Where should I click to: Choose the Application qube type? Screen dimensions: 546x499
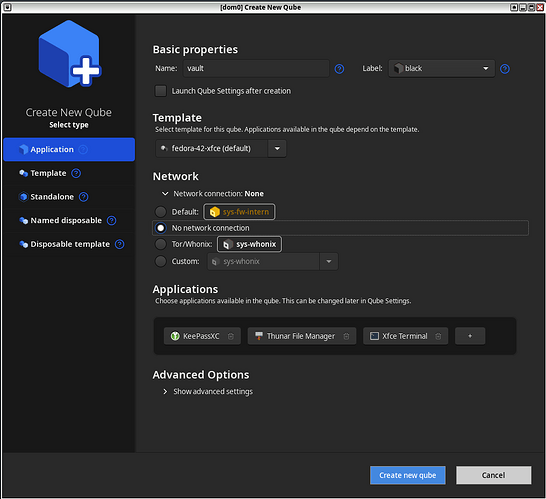coord(69,149)
